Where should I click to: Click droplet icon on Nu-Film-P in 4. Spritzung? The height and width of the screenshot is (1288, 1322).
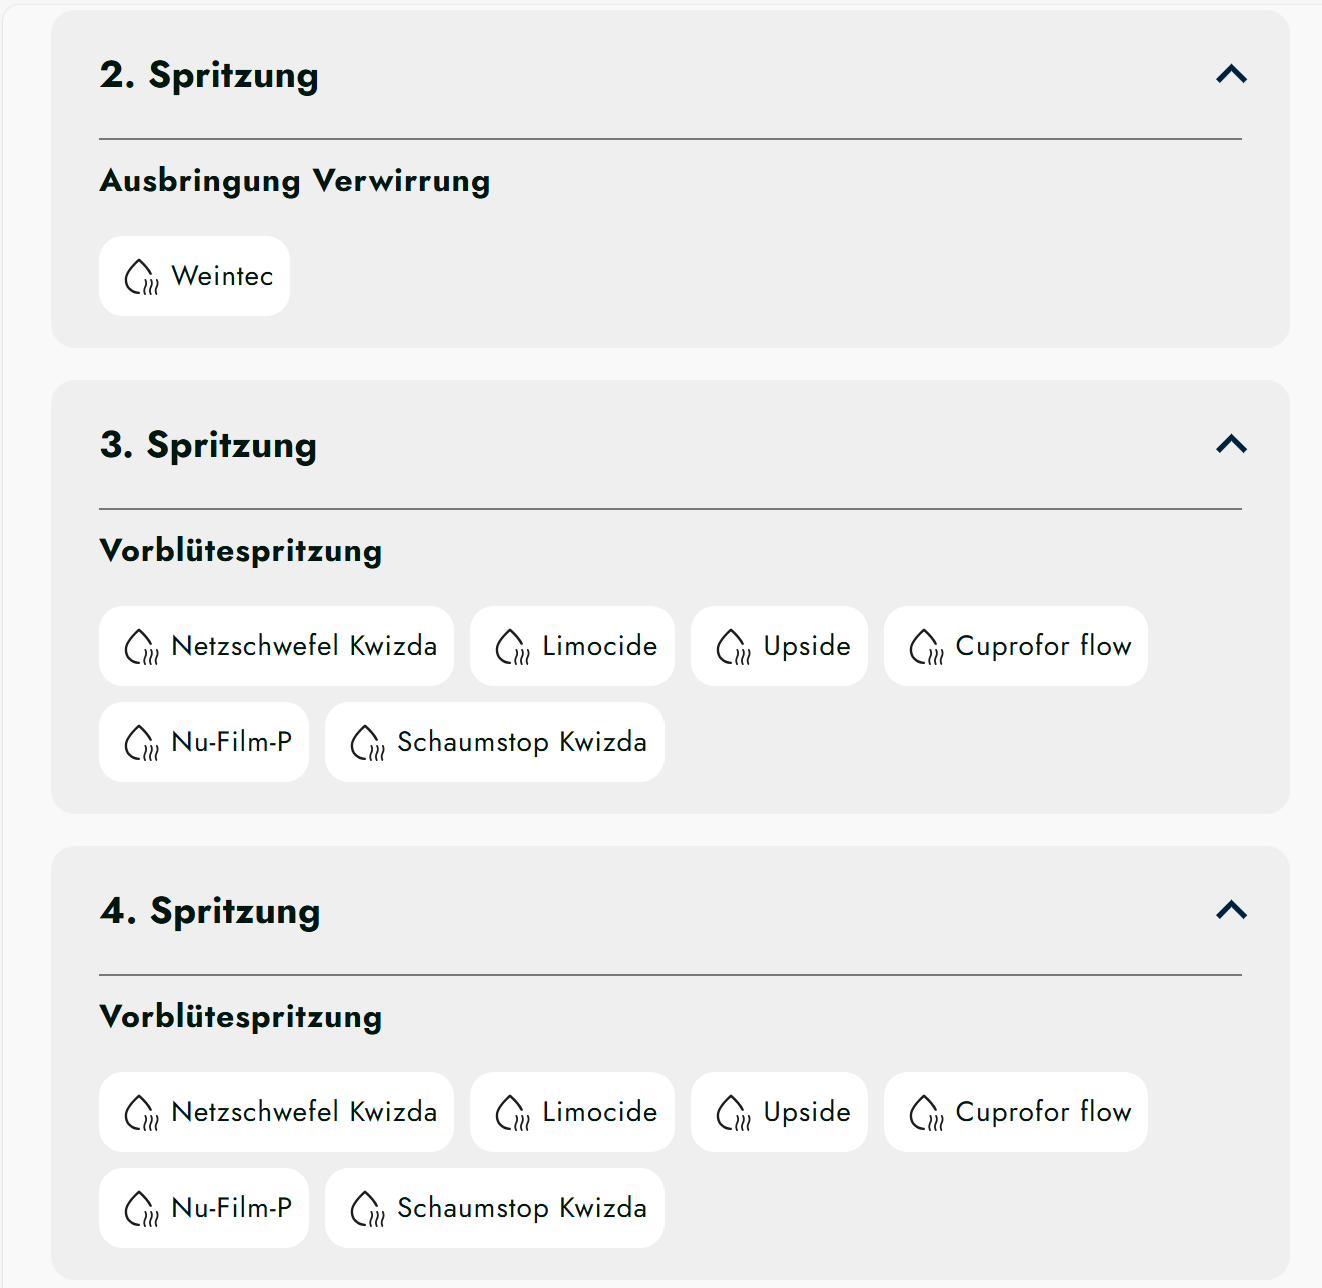(141, 1209)
